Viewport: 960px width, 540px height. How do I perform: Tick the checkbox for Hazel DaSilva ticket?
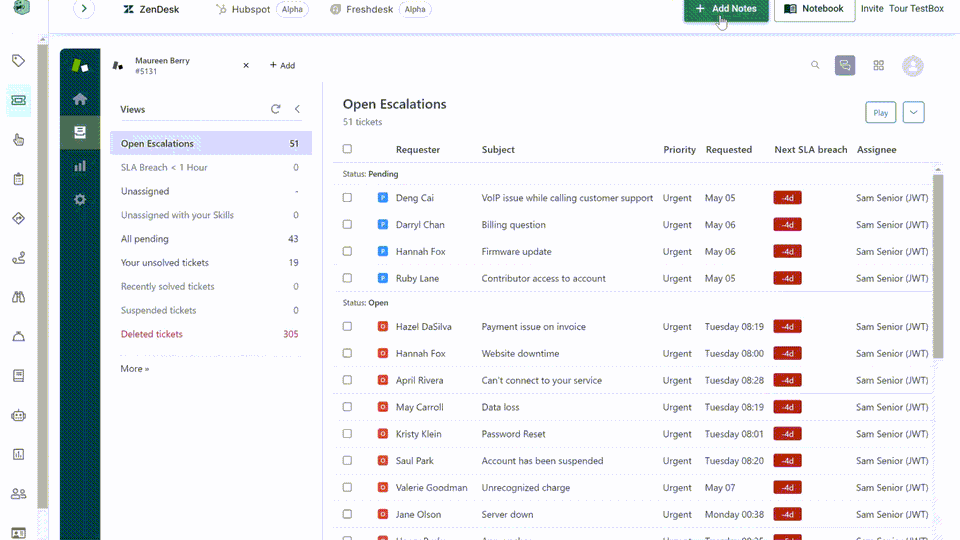[347, 326]
